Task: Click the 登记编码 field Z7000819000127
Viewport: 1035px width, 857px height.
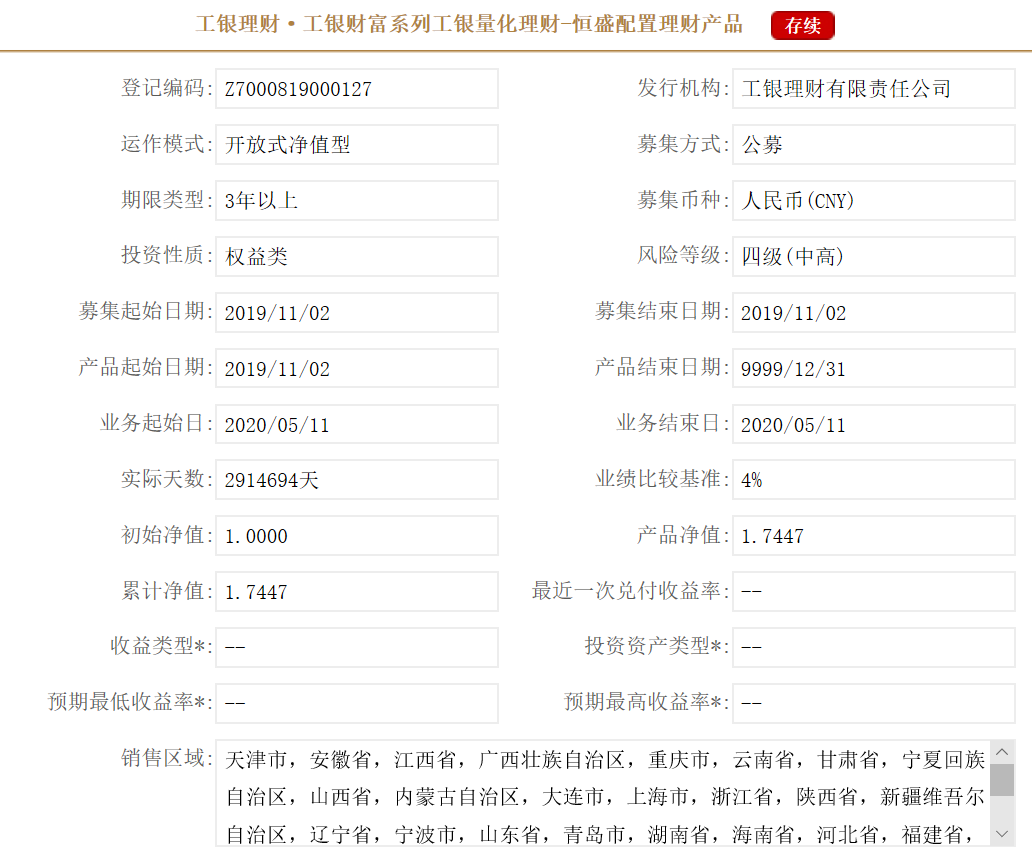Action: click(356, 88)
